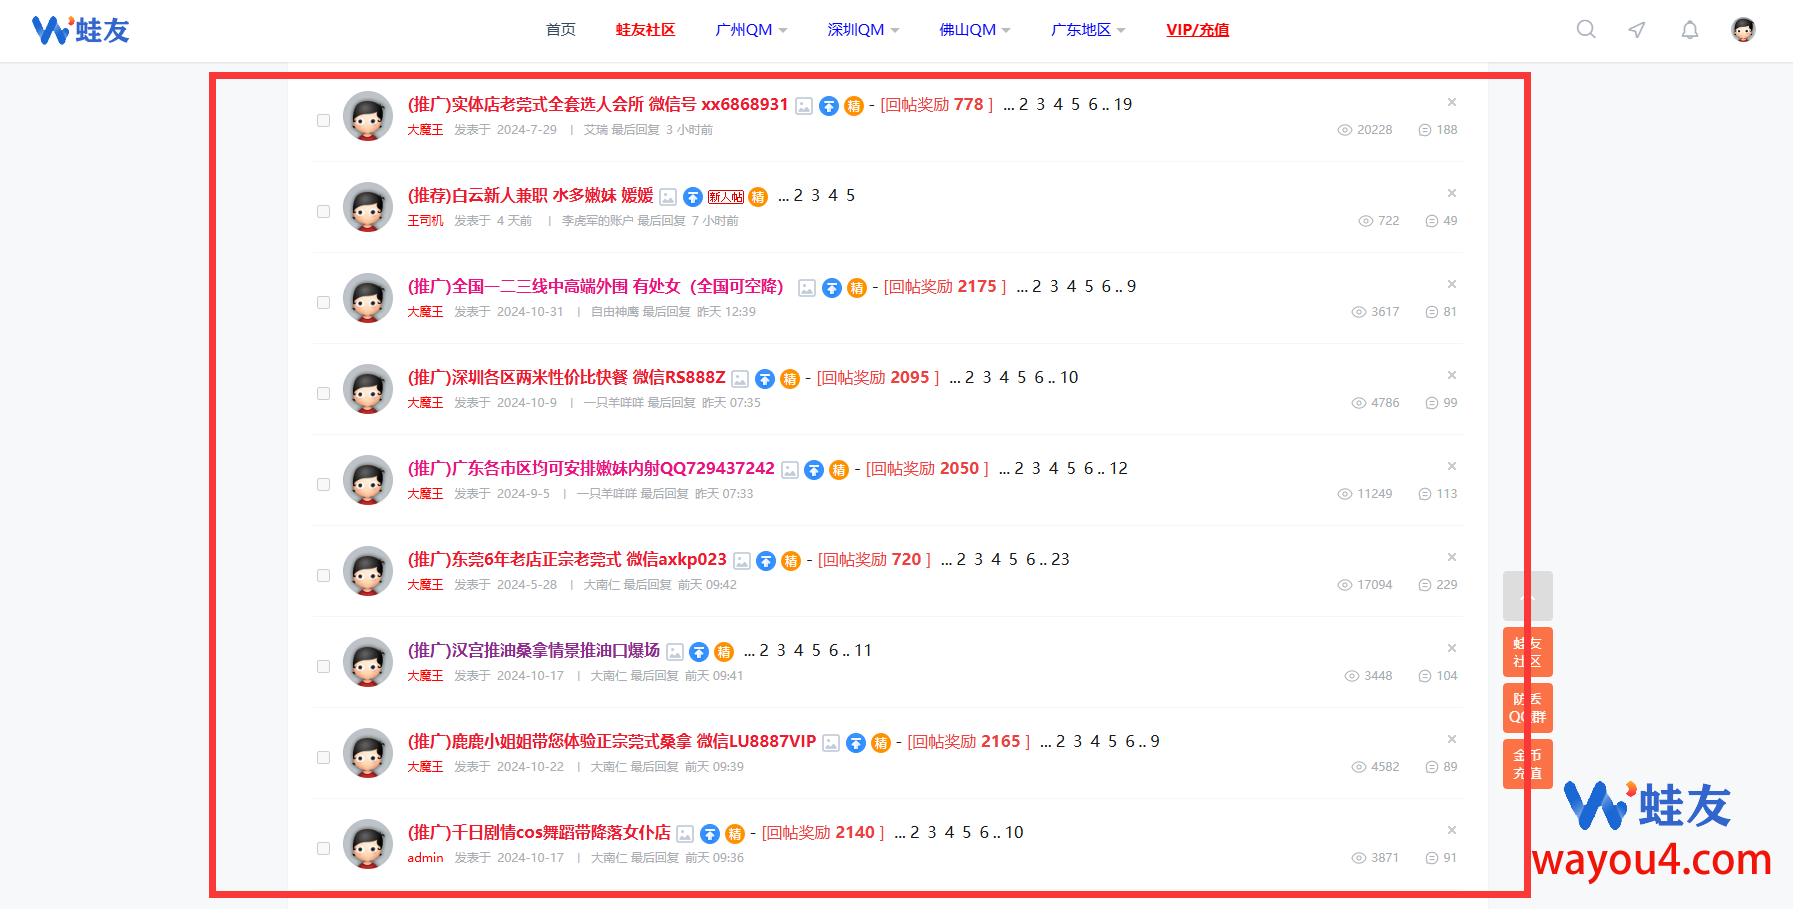Screen dimensions: 1793x909
Task: Dismiss the 2024-10-22 post with its X
Action: coord(1452,739)
